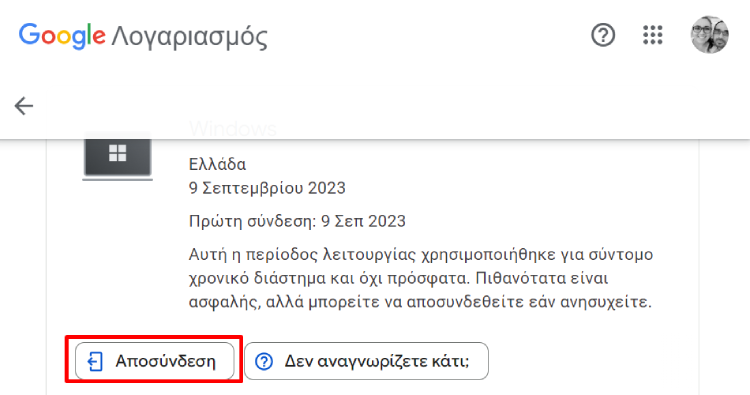Open the Help question mark icon in header
This screenshot has height=395, width=750.
point(603,35)
